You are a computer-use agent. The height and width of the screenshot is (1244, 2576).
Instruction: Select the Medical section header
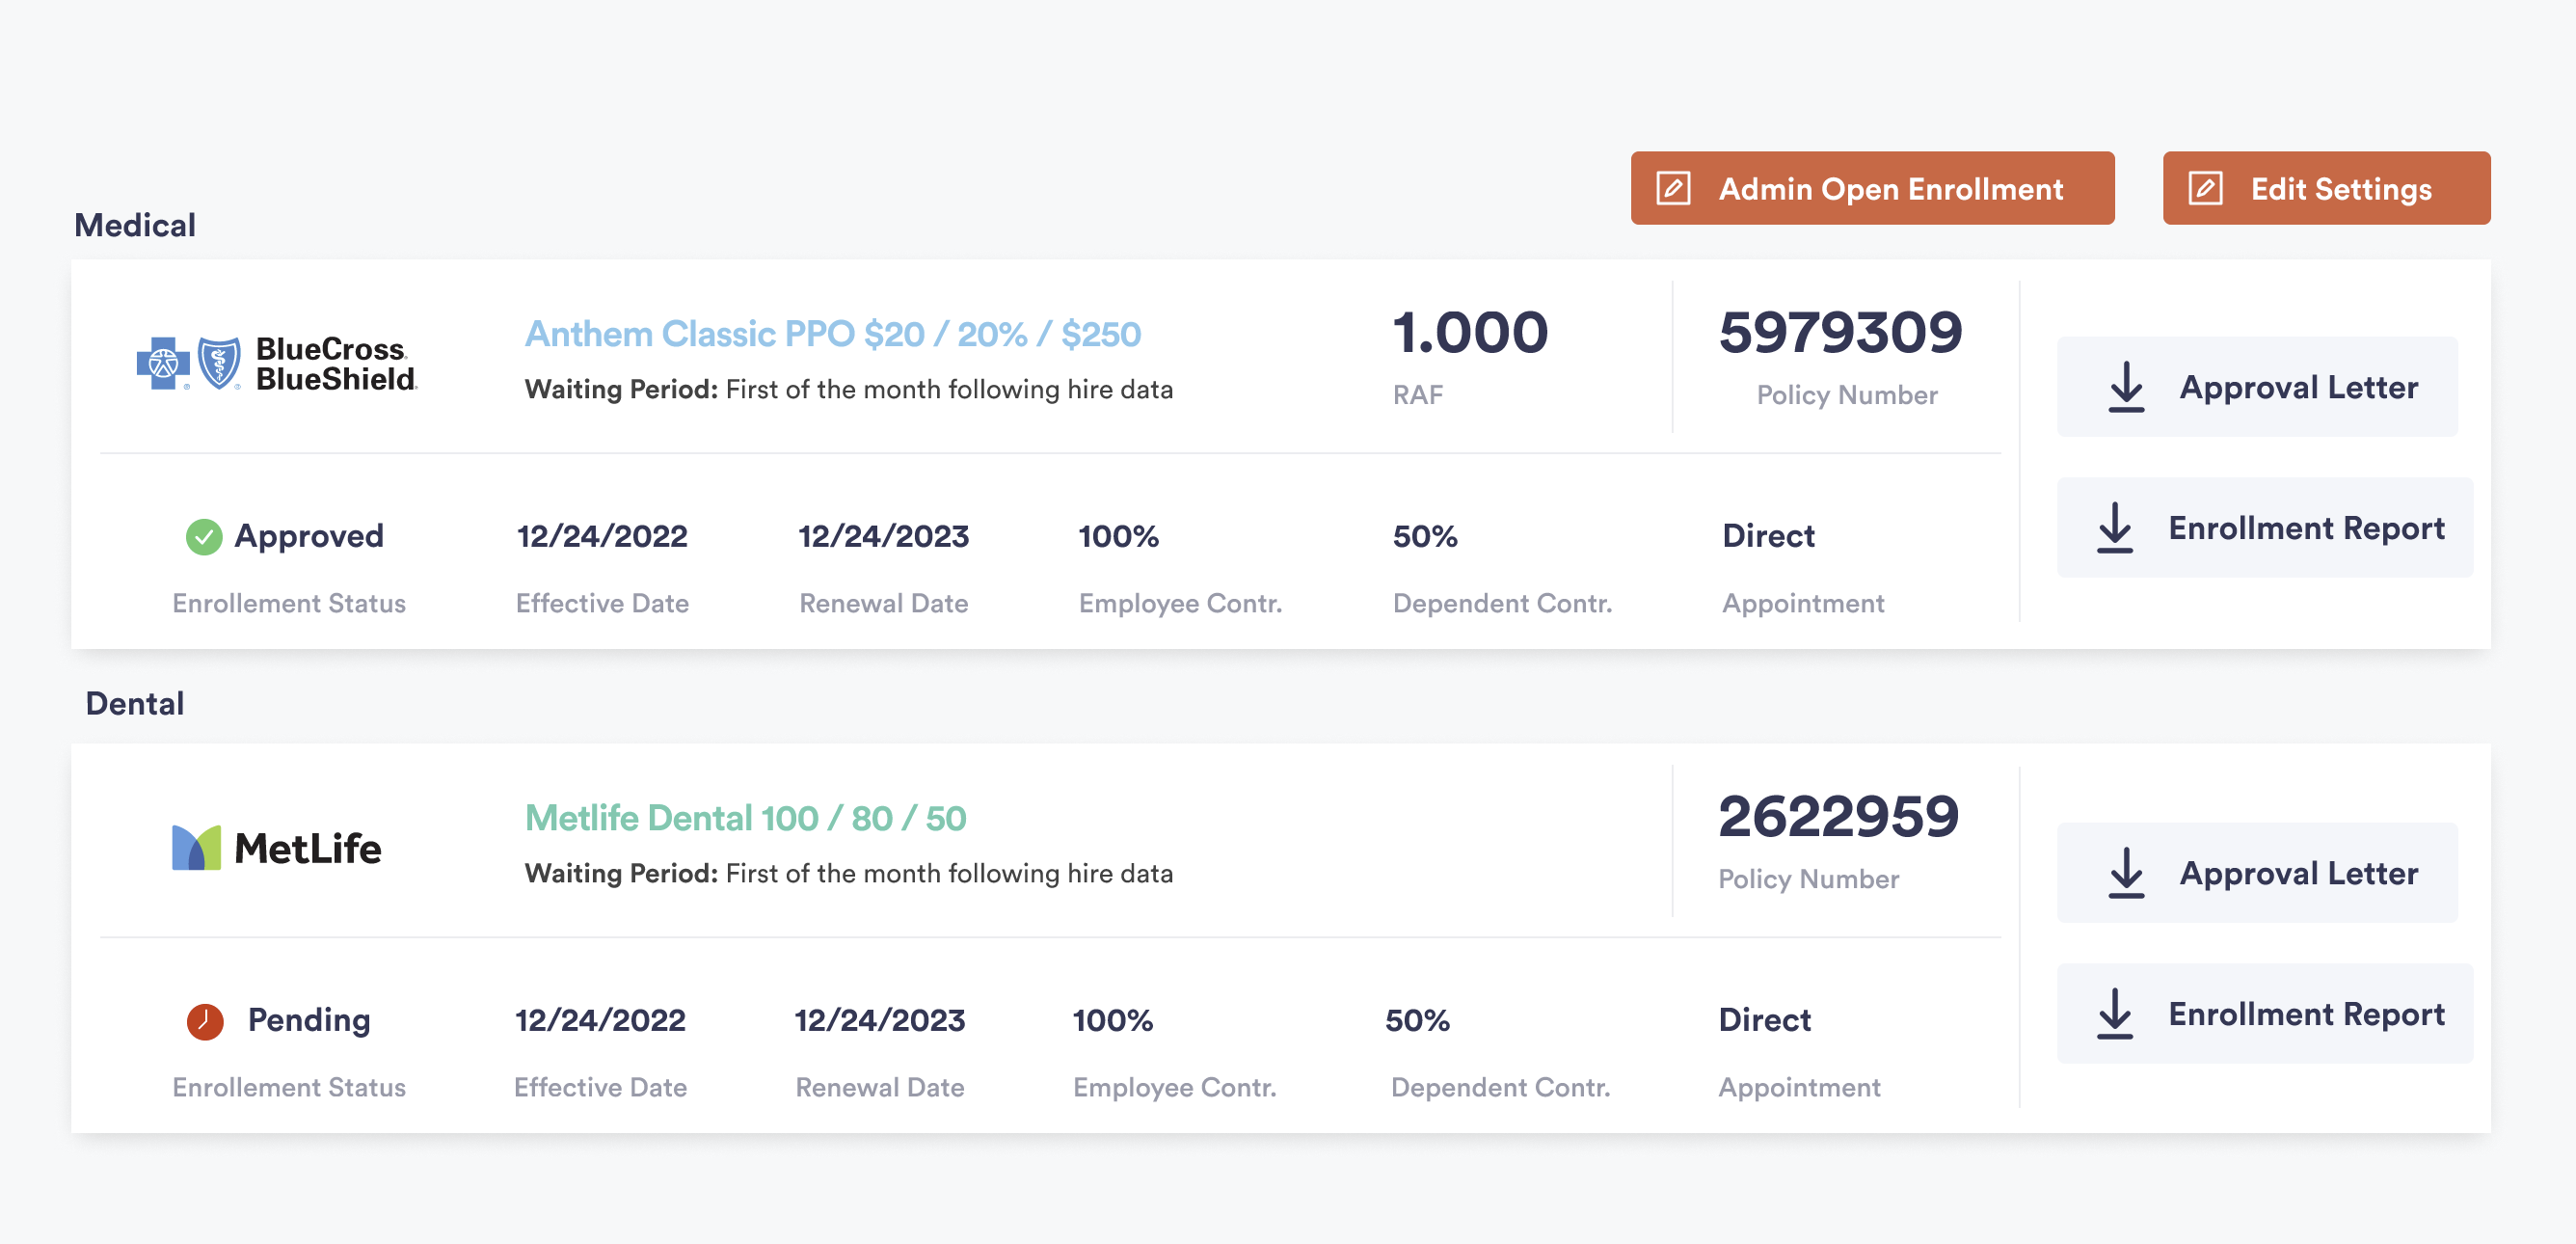tap(135, 224)
